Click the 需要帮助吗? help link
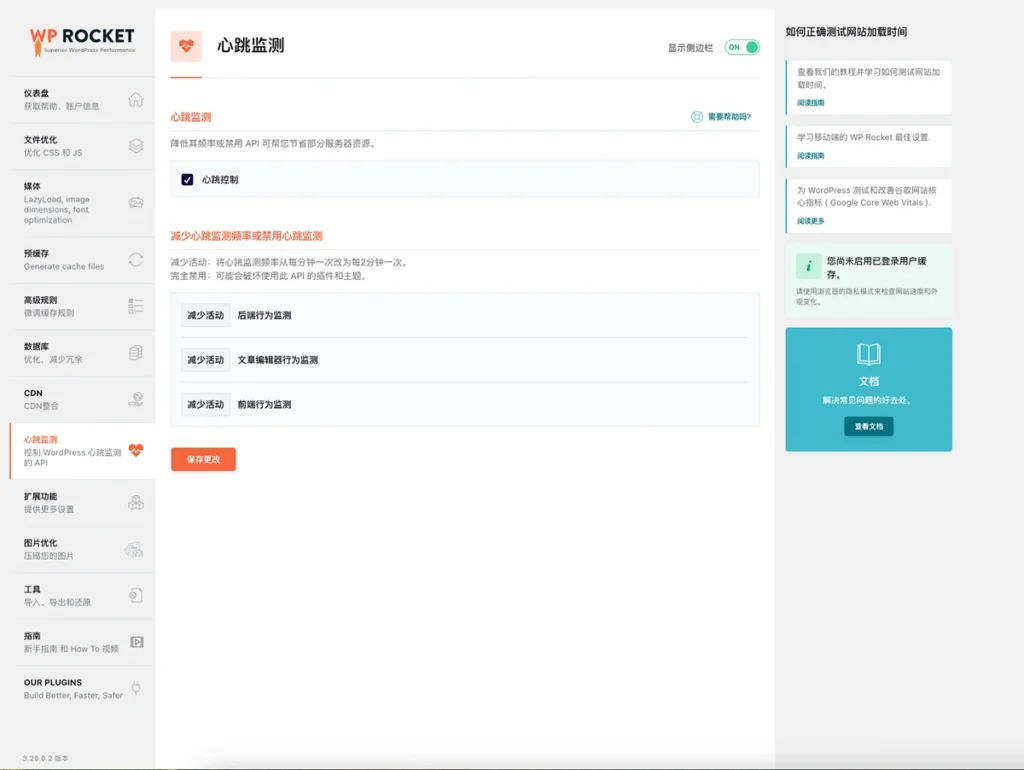This screenshot has height=770, width=1024. tap(722, 117)
